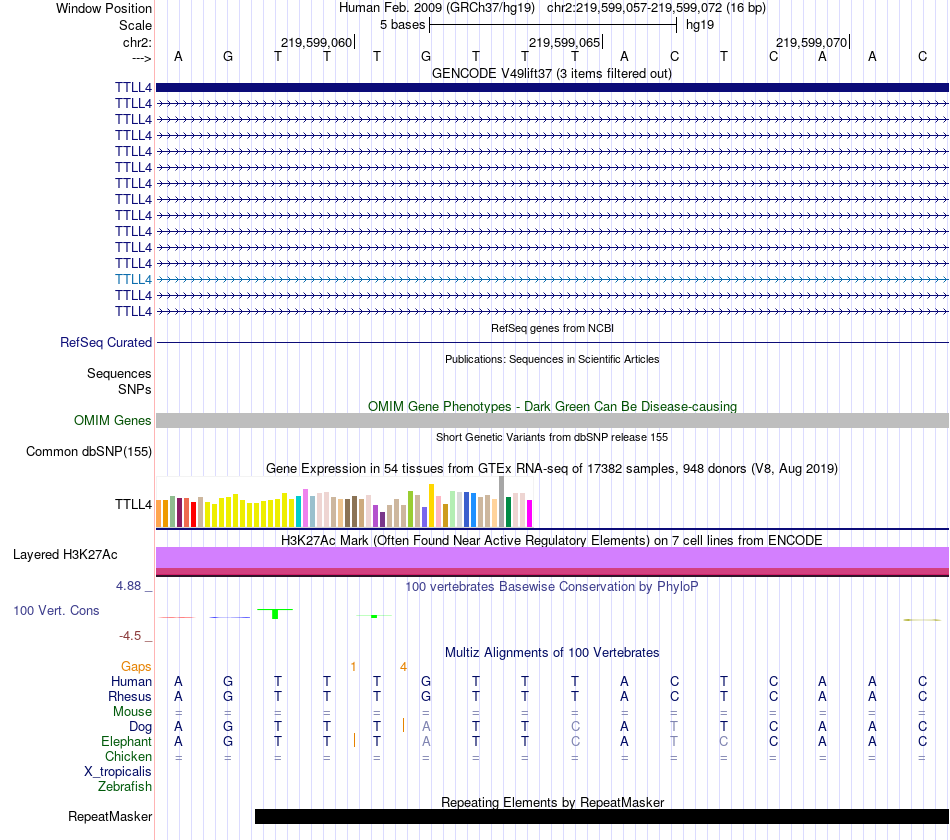Click the -4.5 lower PhyloP bound

130,636
